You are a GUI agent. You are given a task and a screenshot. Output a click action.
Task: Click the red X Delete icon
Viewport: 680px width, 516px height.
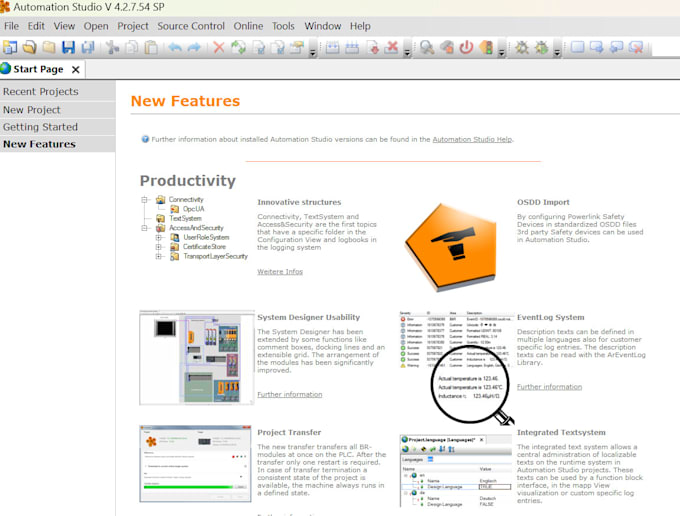click(x=219, y=47)
